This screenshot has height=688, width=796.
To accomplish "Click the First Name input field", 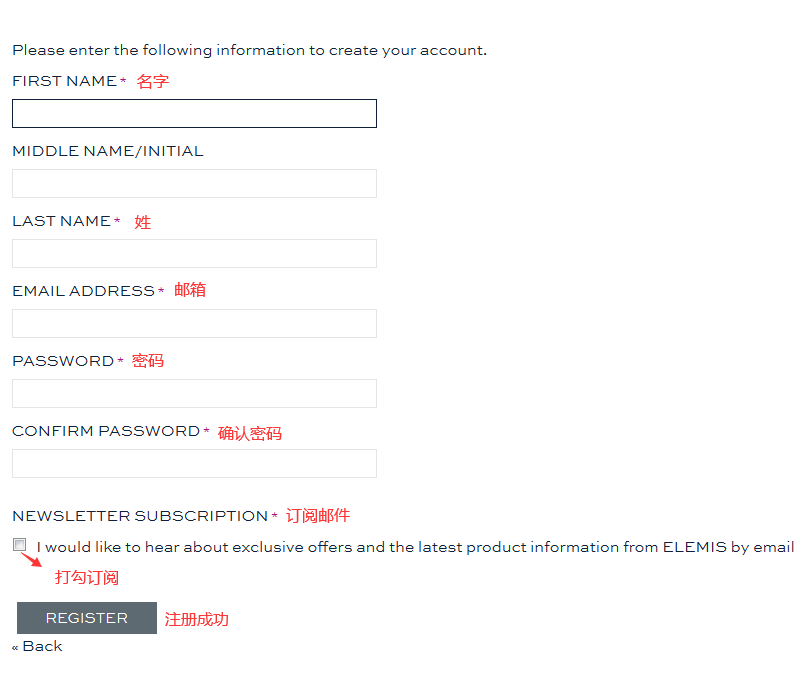I will tap(194, 113).
